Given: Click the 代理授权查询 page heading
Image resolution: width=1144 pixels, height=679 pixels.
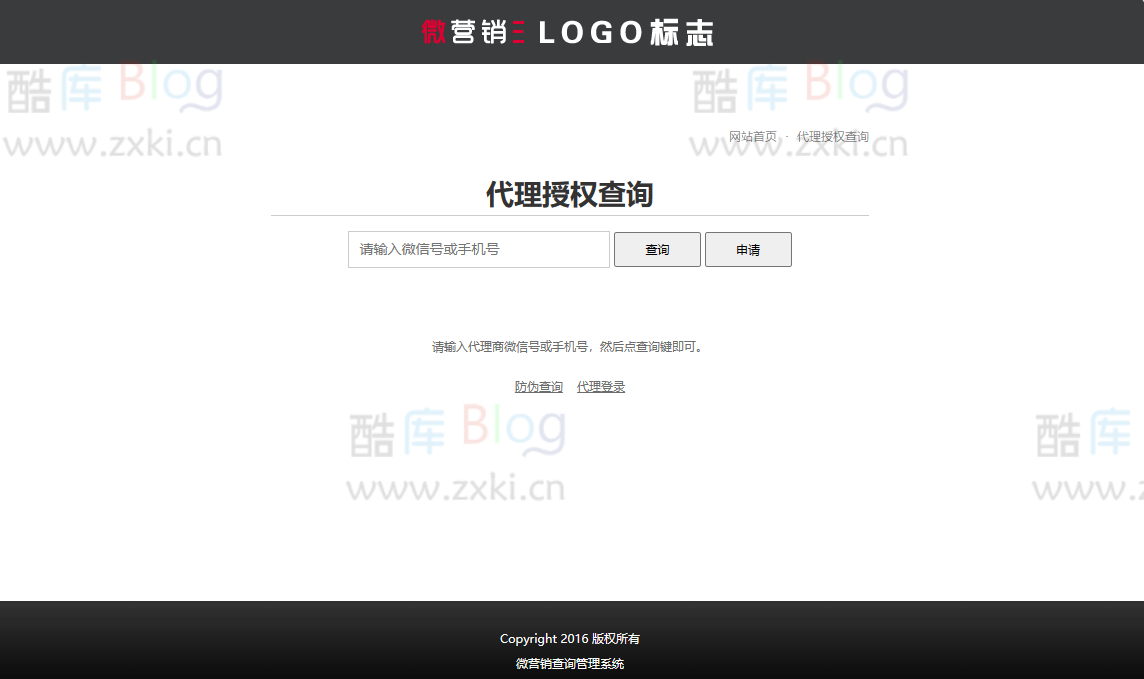Looking at the screenshot, I should pos(568,195).
